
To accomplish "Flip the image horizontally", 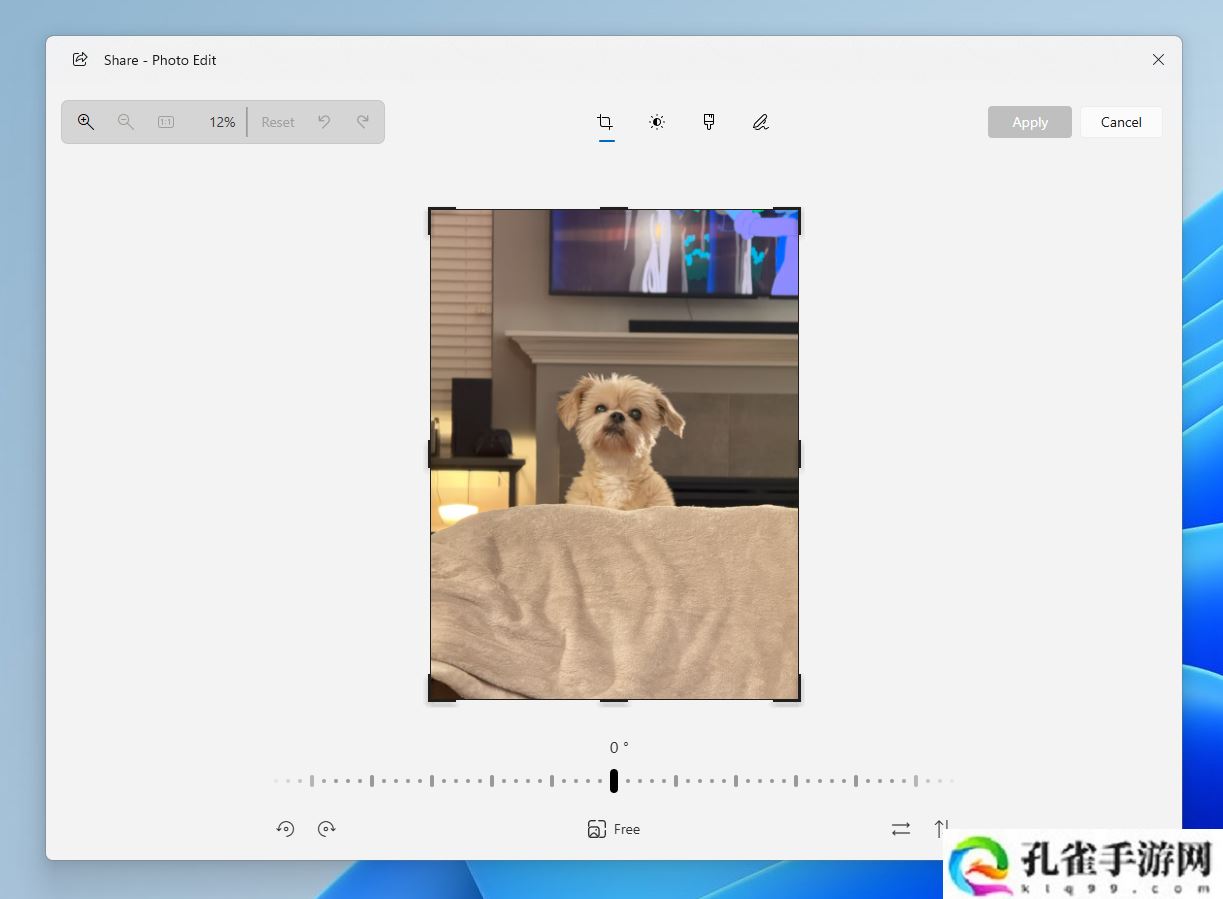I will pos(901,829).
